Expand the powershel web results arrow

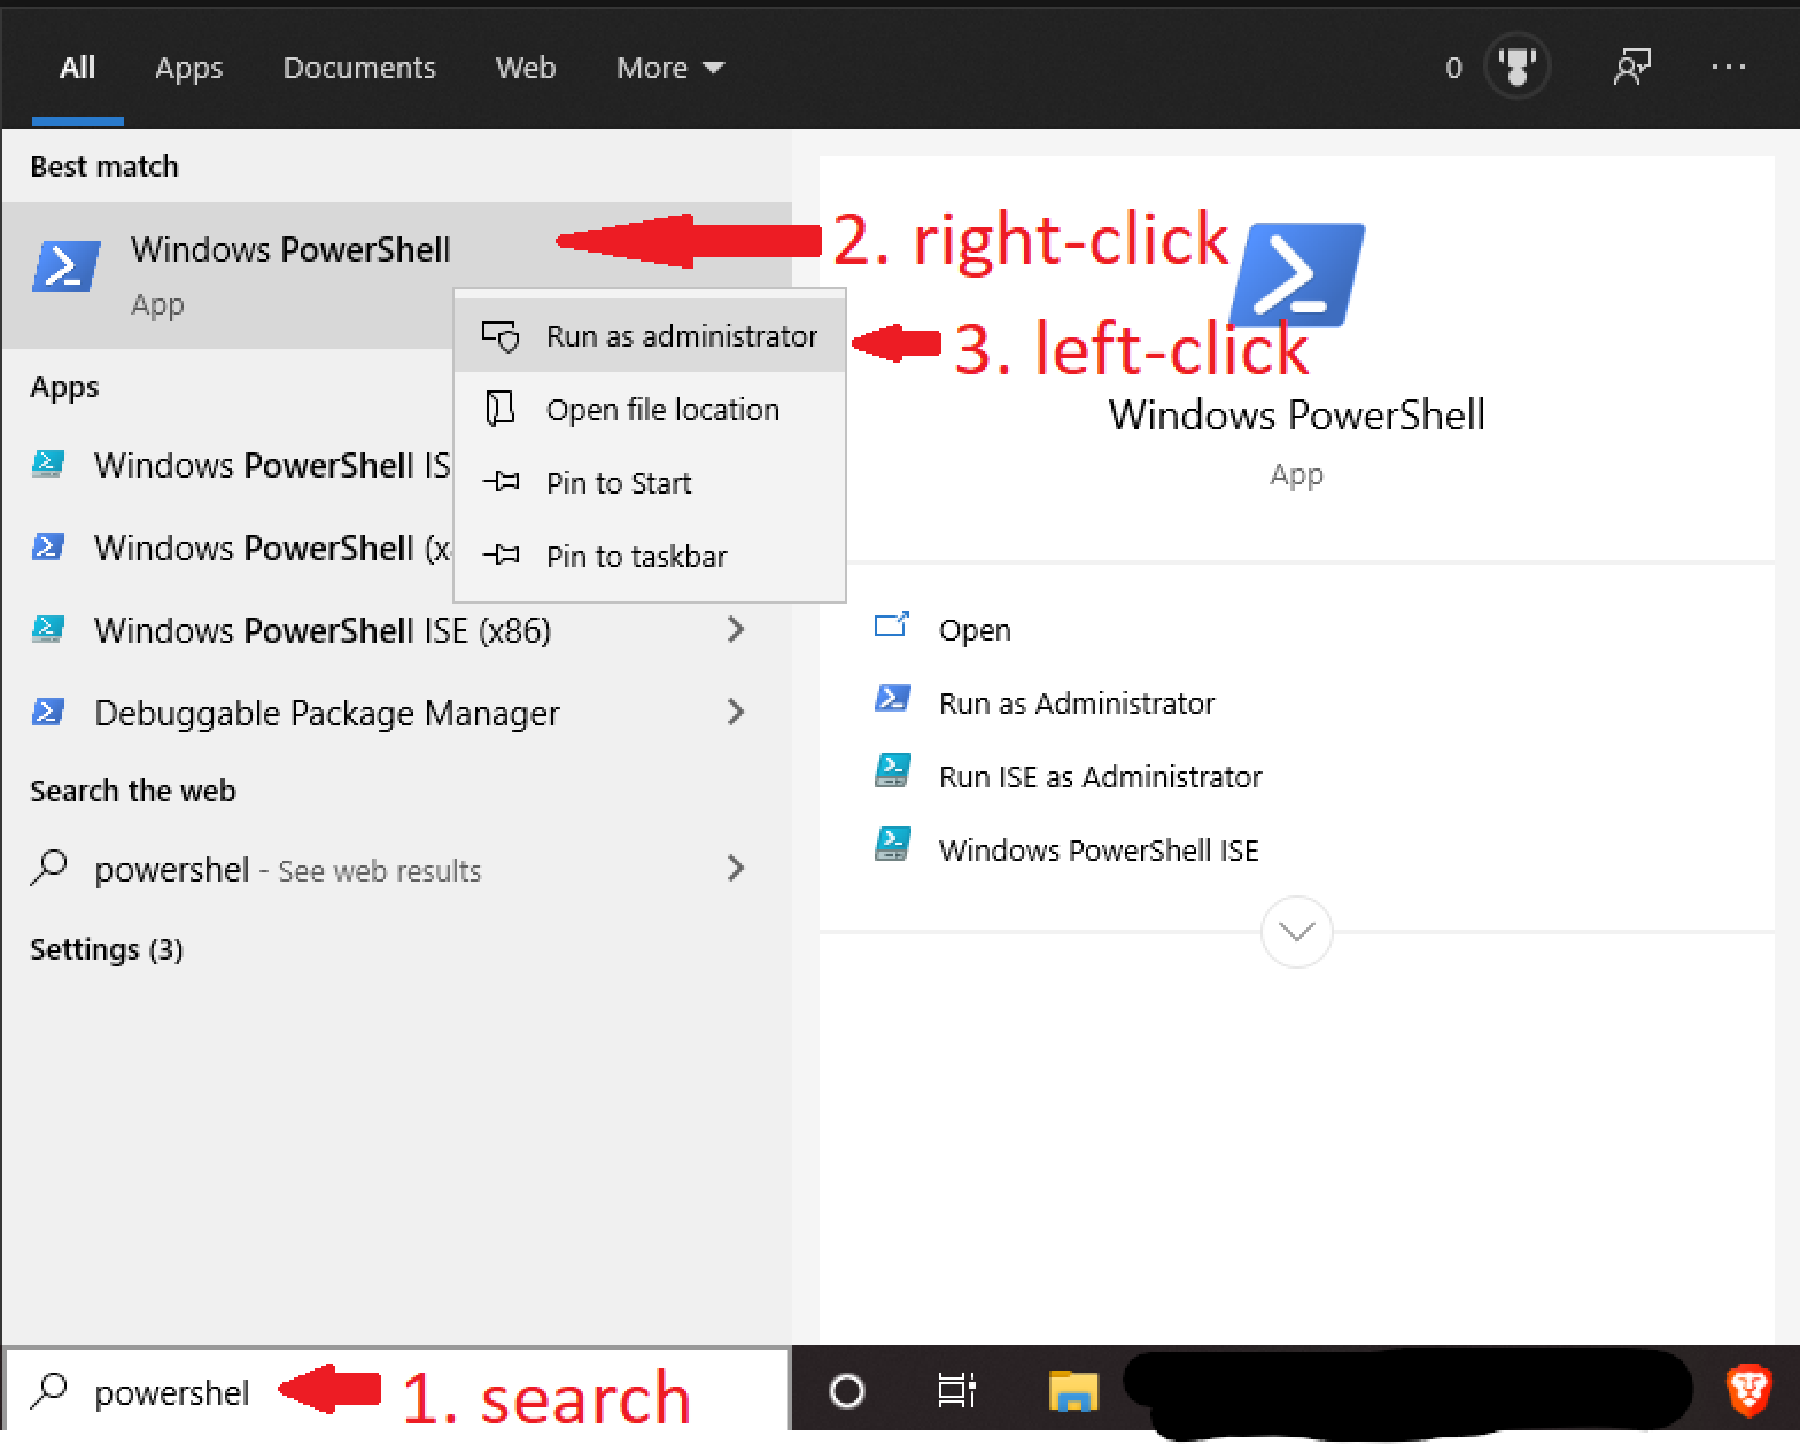click(736, 868)
